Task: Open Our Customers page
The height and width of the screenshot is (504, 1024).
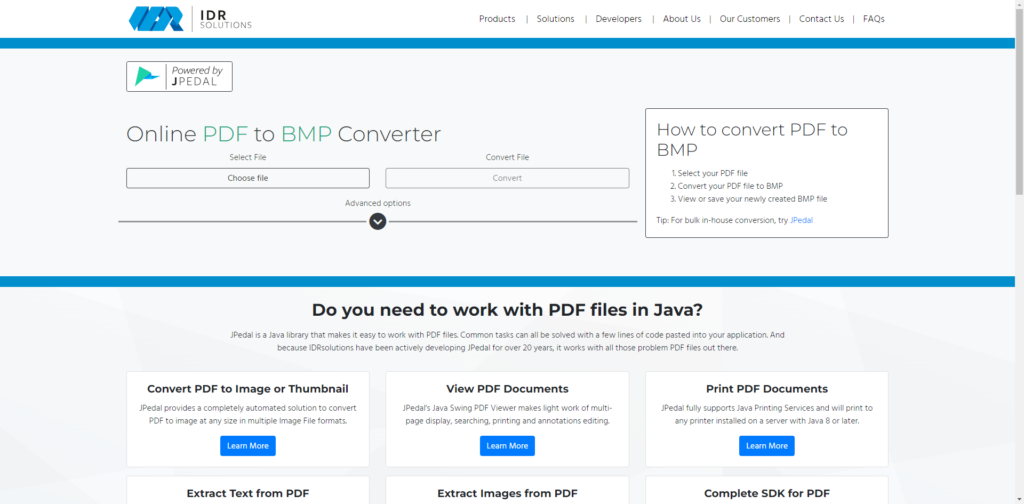Action: (750, 19)
